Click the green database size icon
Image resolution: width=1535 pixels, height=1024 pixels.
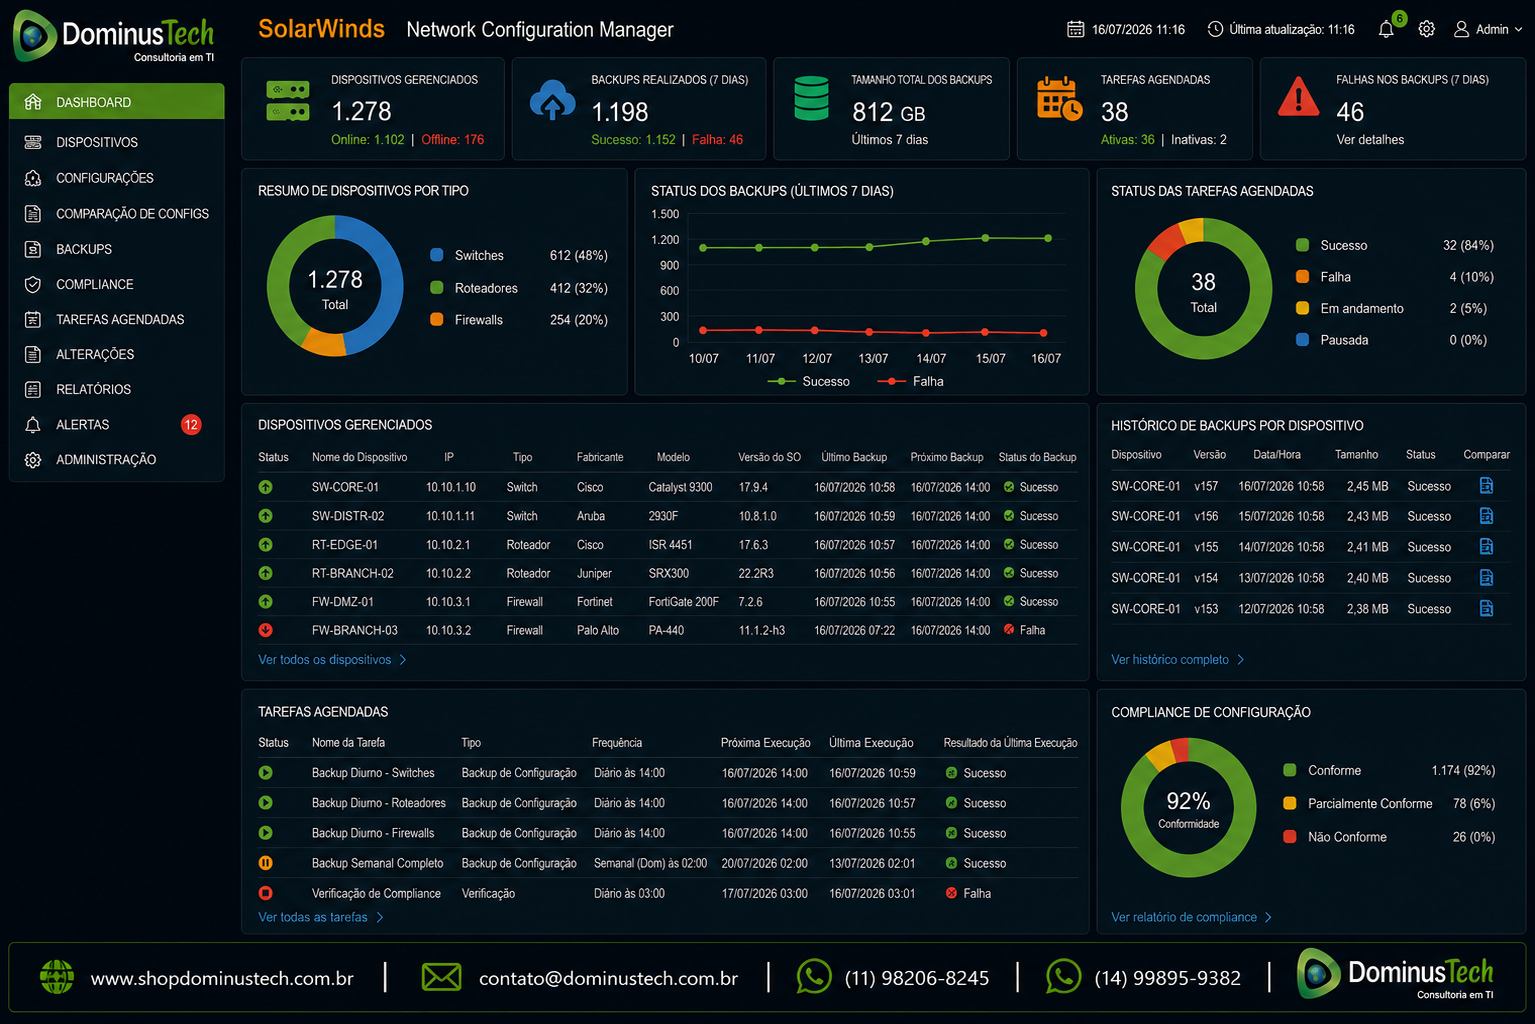(811, 98)
